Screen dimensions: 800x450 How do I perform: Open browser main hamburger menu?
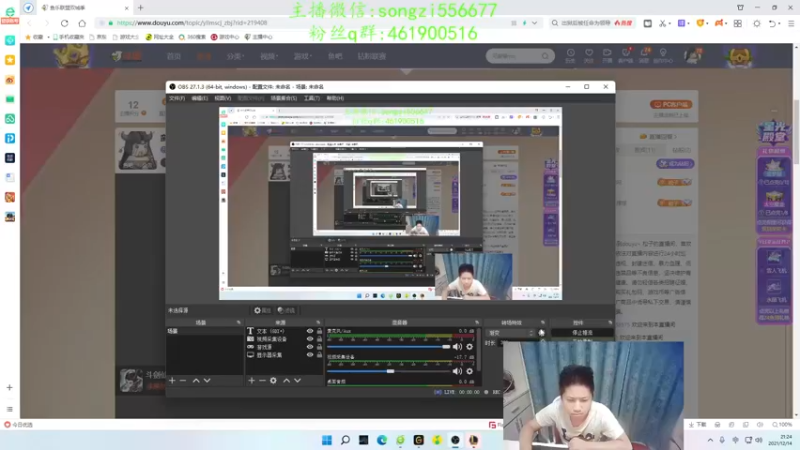(x=791, y=23)
